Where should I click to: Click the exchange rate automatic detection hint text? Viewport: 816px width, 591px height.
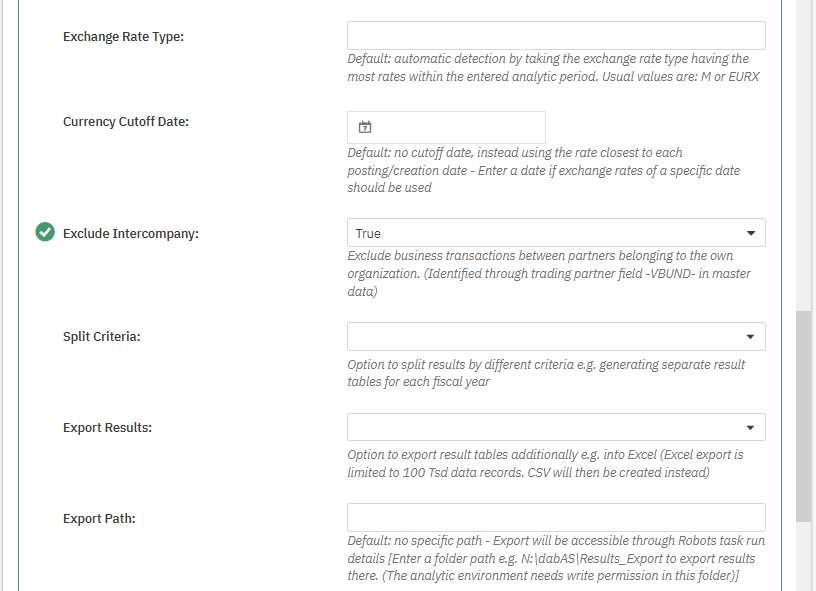tap(548, 67)
